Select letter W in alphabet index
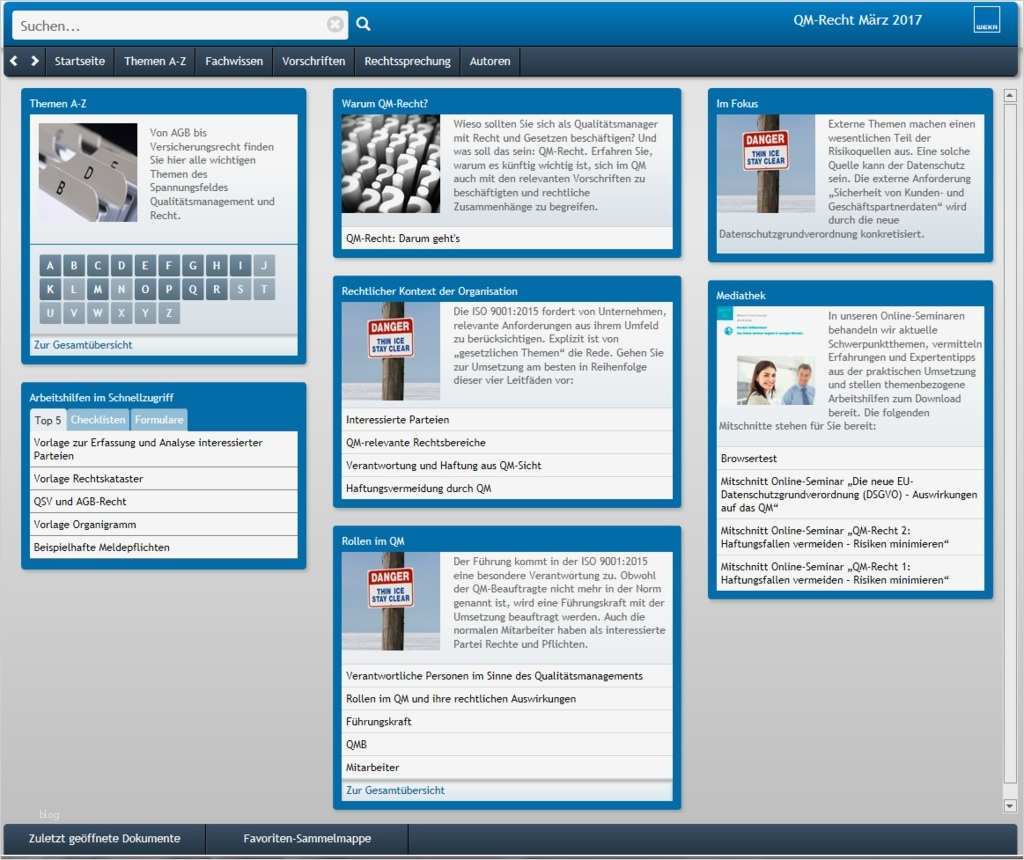The width and height of the screenshot is (1024, 860). (98, 313)
